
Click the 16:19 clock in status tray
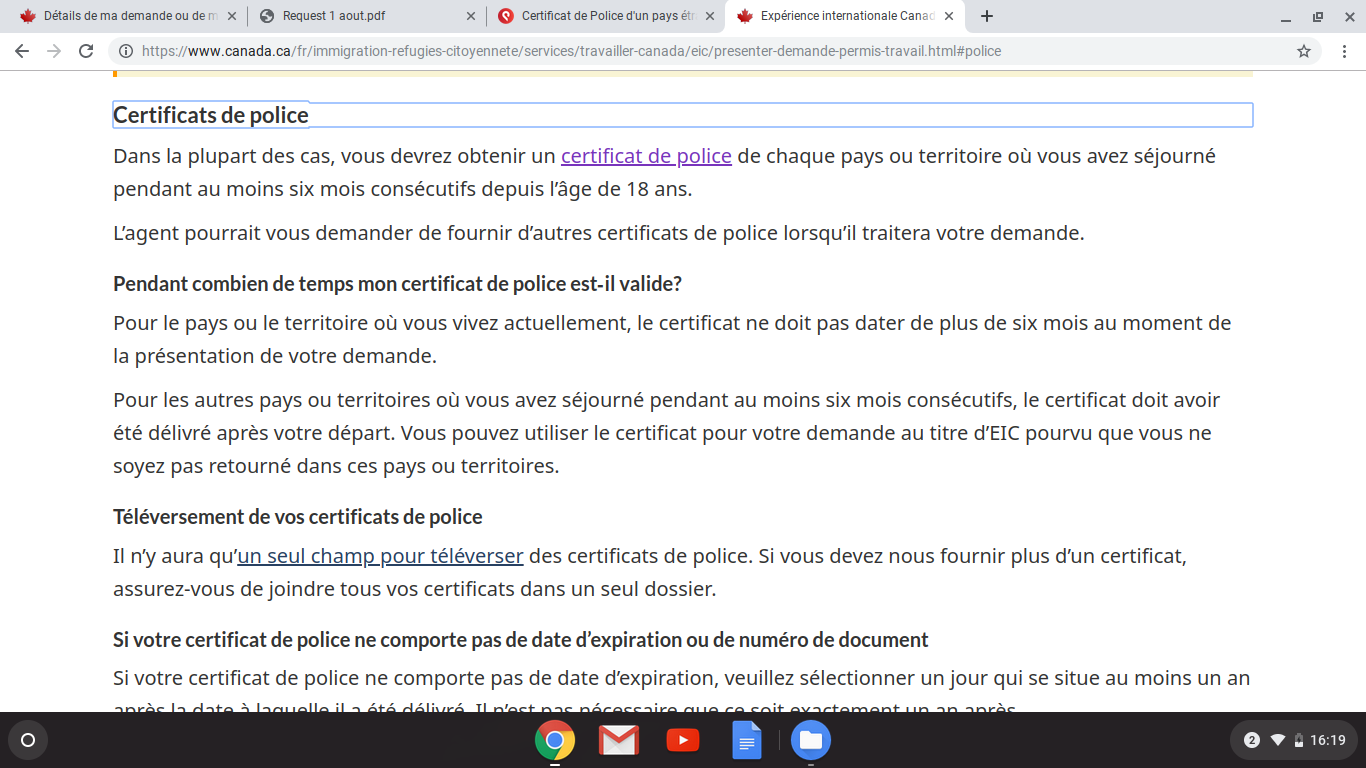tap(1328, 741)
